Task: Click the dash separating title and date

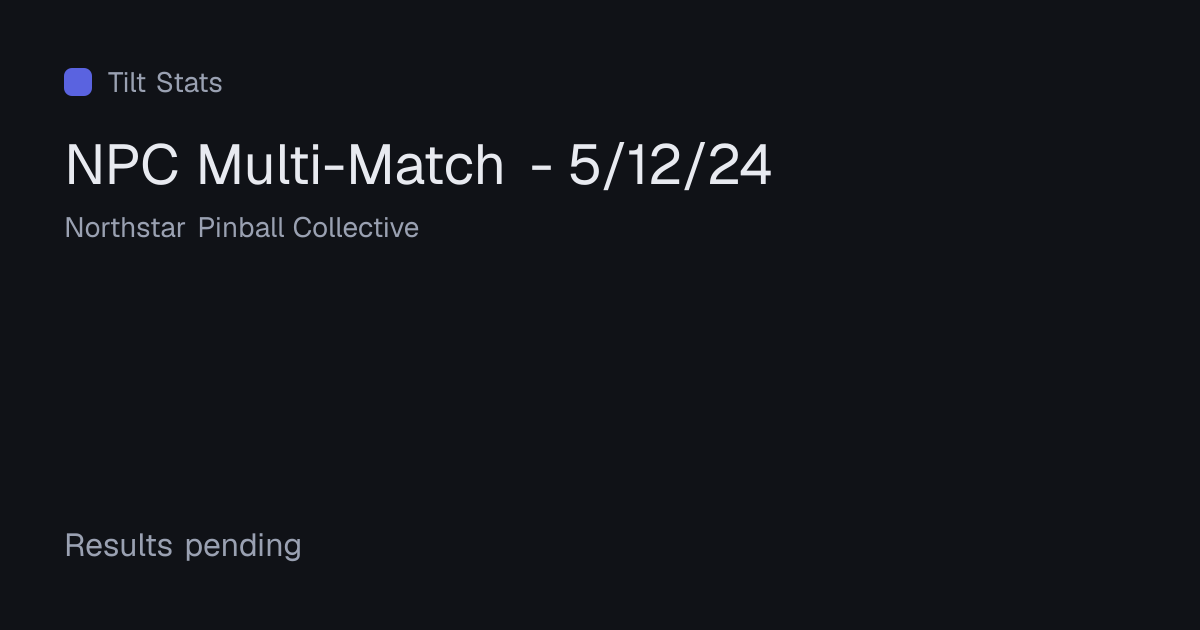Action: click(541, 168)
